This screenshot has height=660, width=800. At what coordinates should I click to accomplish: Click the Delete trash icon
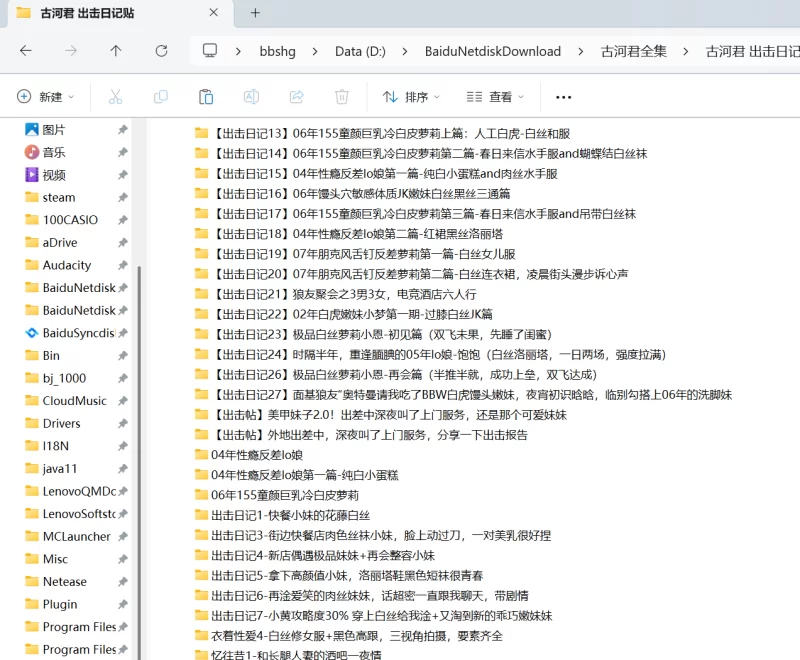(341, 97)
